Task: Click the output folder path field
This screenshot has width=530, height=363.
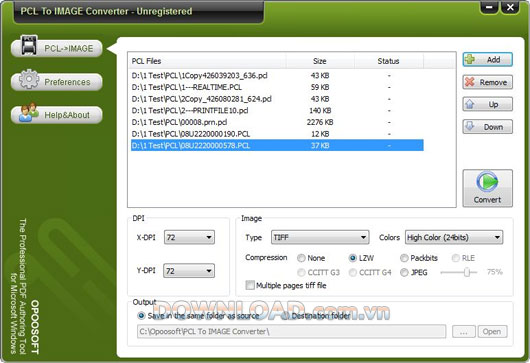Action: pyautogui.click(x=291, y=332)
